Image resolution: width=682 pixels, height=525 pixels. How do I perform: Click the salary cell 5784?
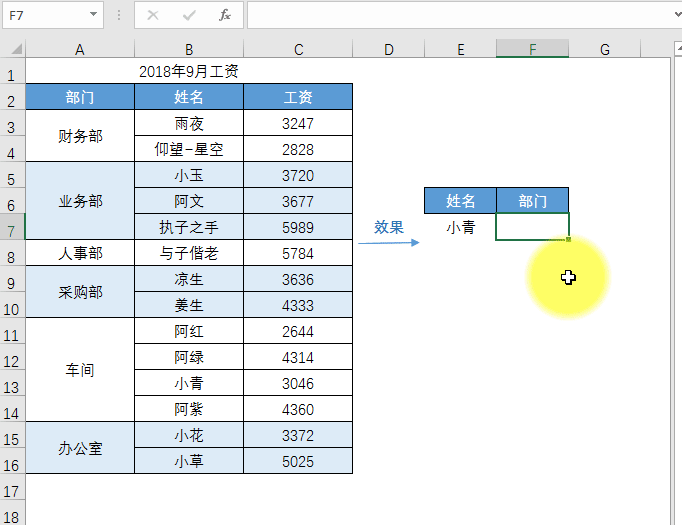point(298,253)
